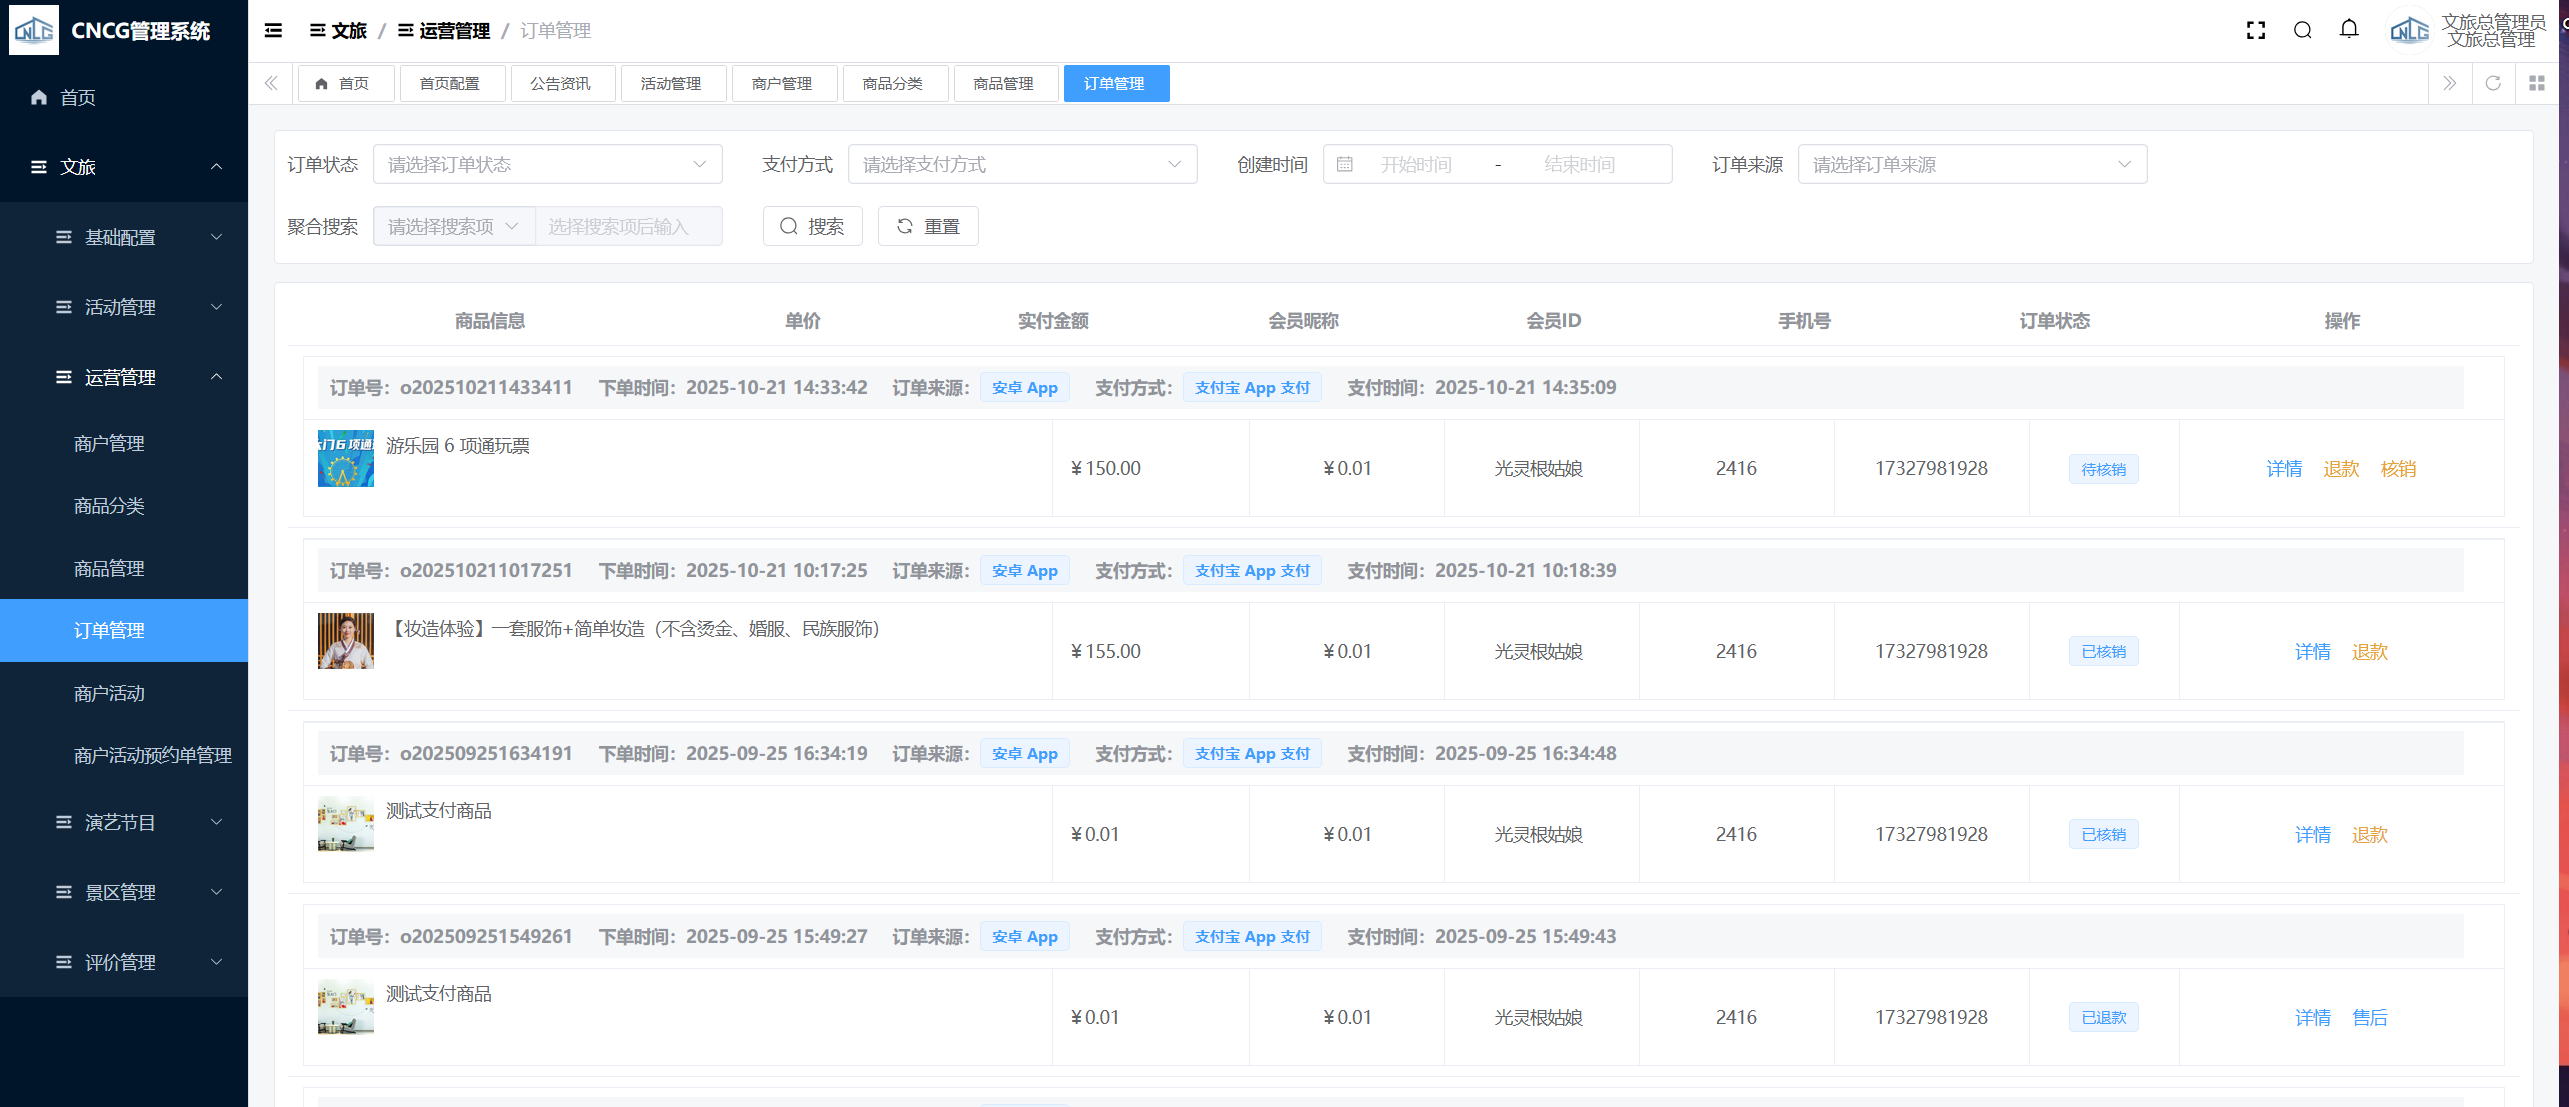The height and width of the screenshot is (1107, 2569).
Task: Open the notifications bell
Action: (2349, 30)
